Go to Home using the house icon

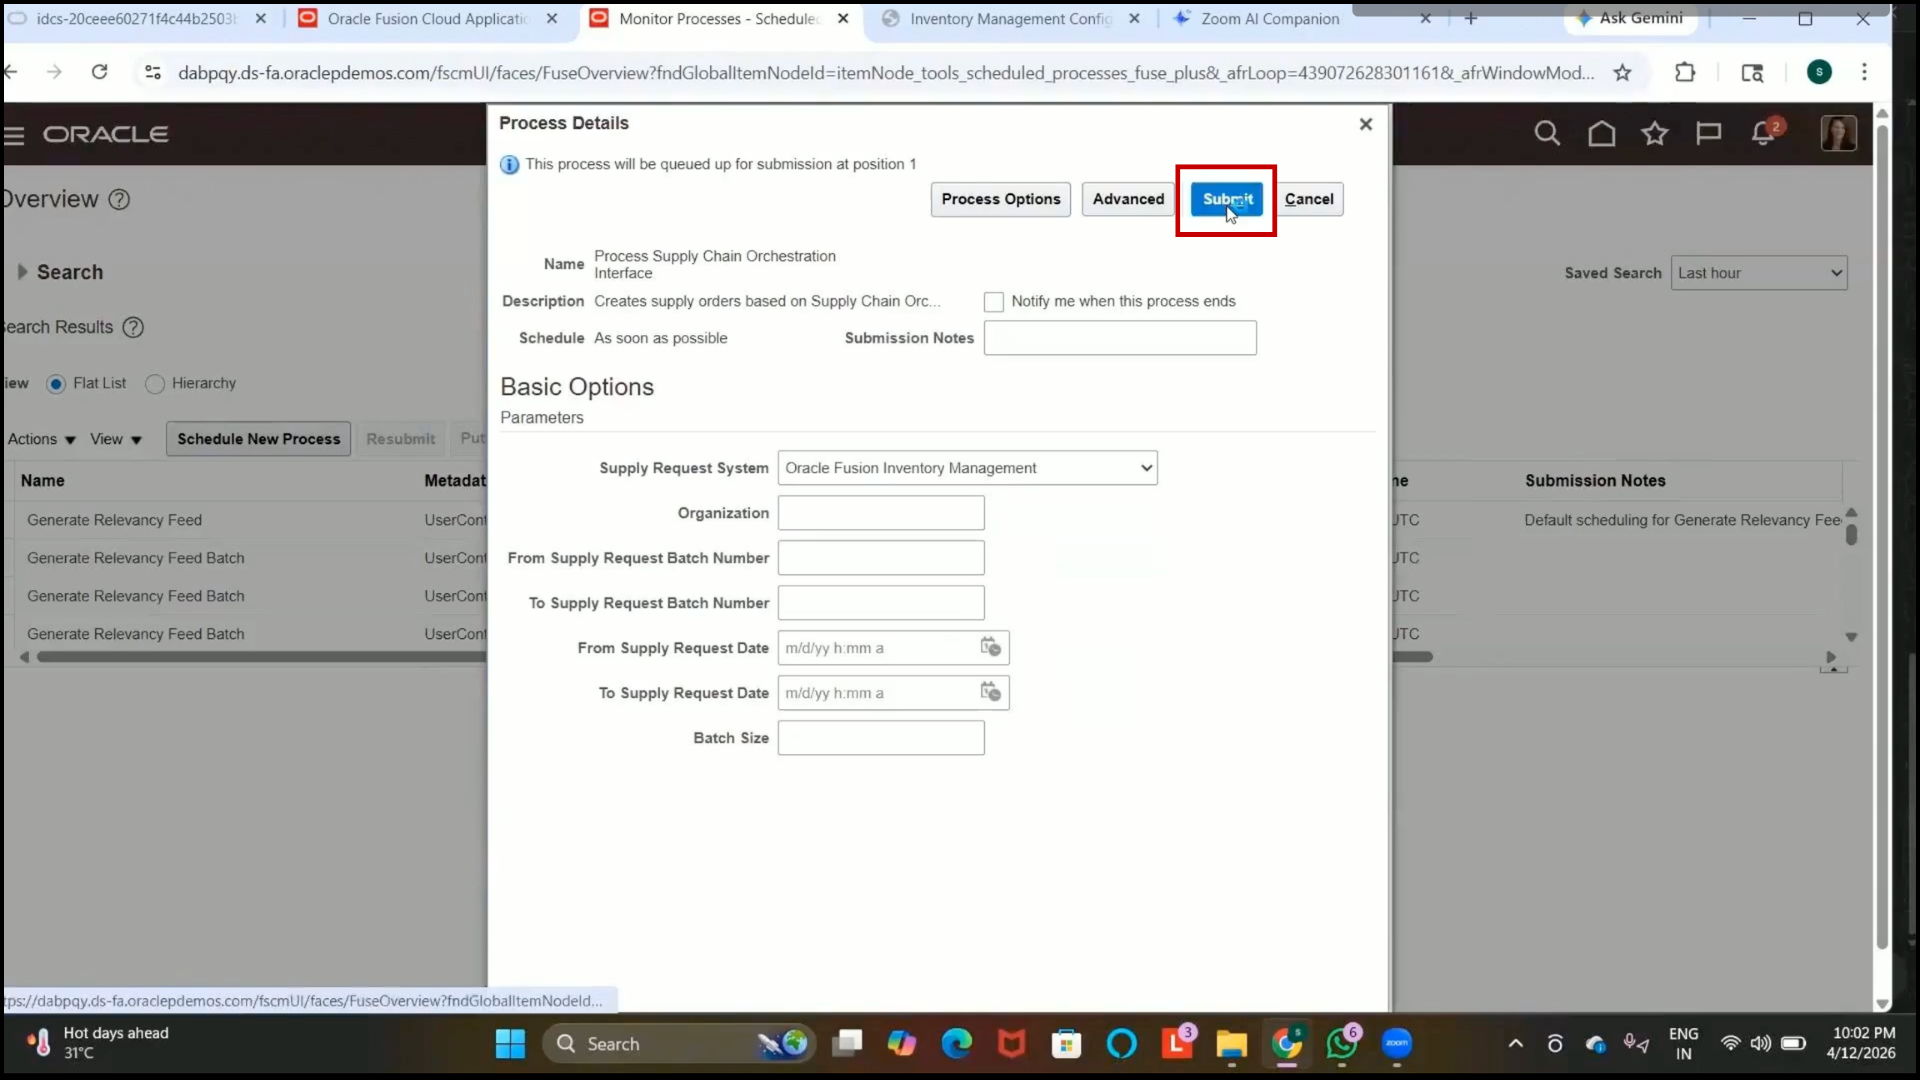[1601, 133]
